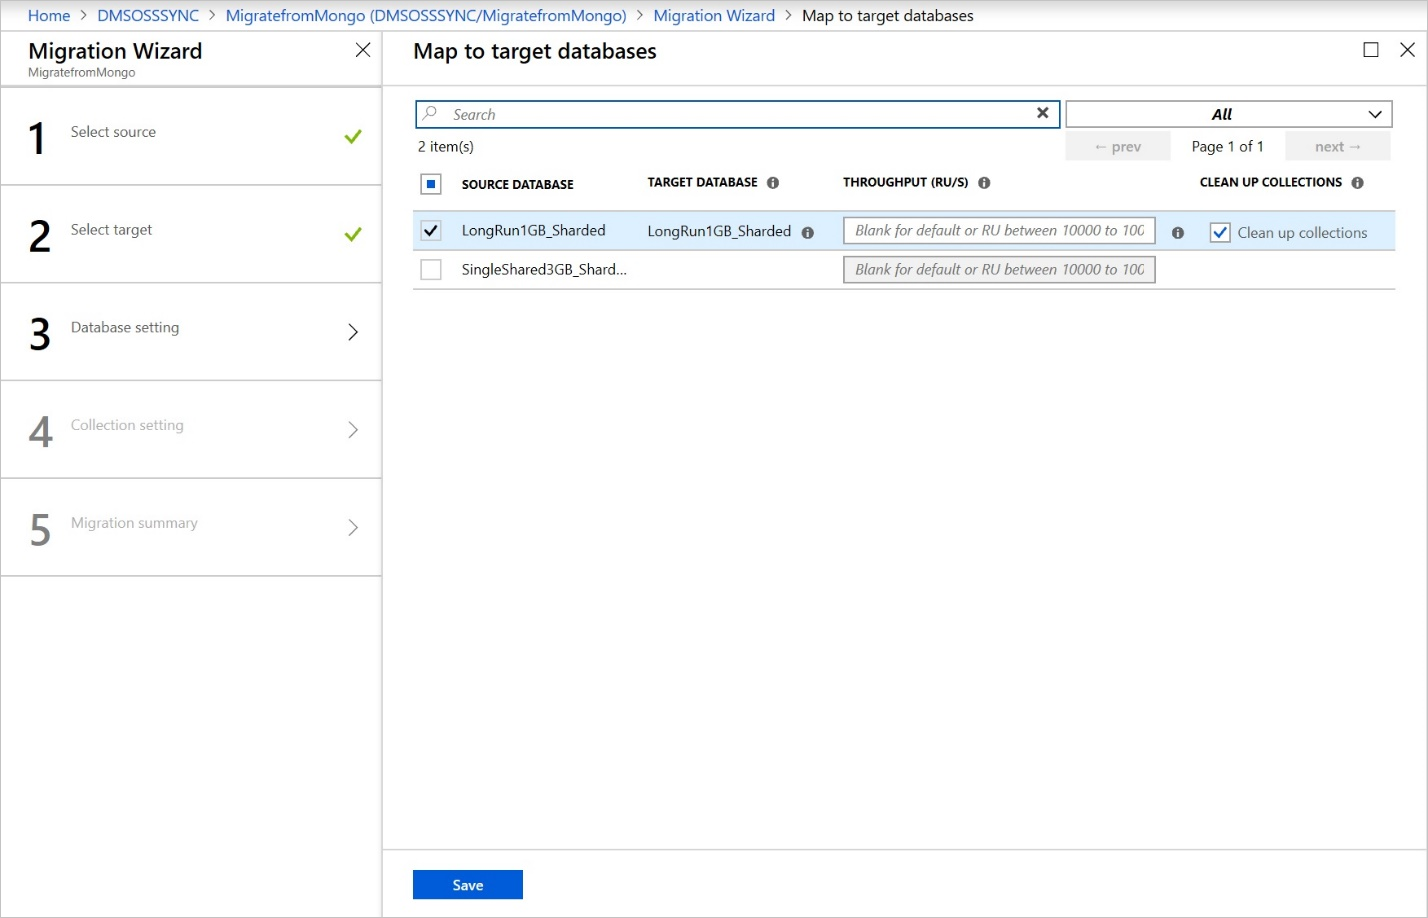Click green checkmark on Select source step
Viewport: 1428px width, 918px height.
pyautogui.click(x=353, y=136)
